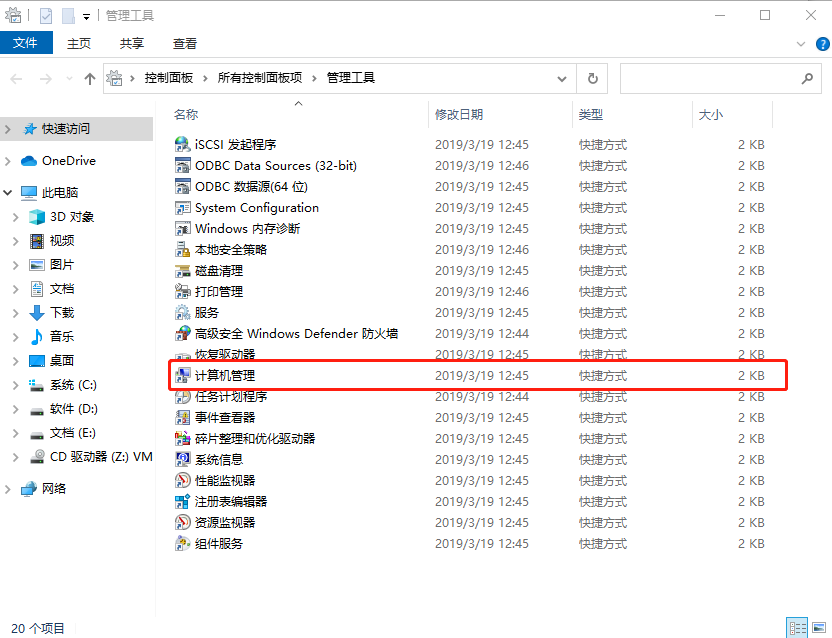Click the refresh button in the address bar
This screenshot has height=638, width=832.
tap(591, 77)
